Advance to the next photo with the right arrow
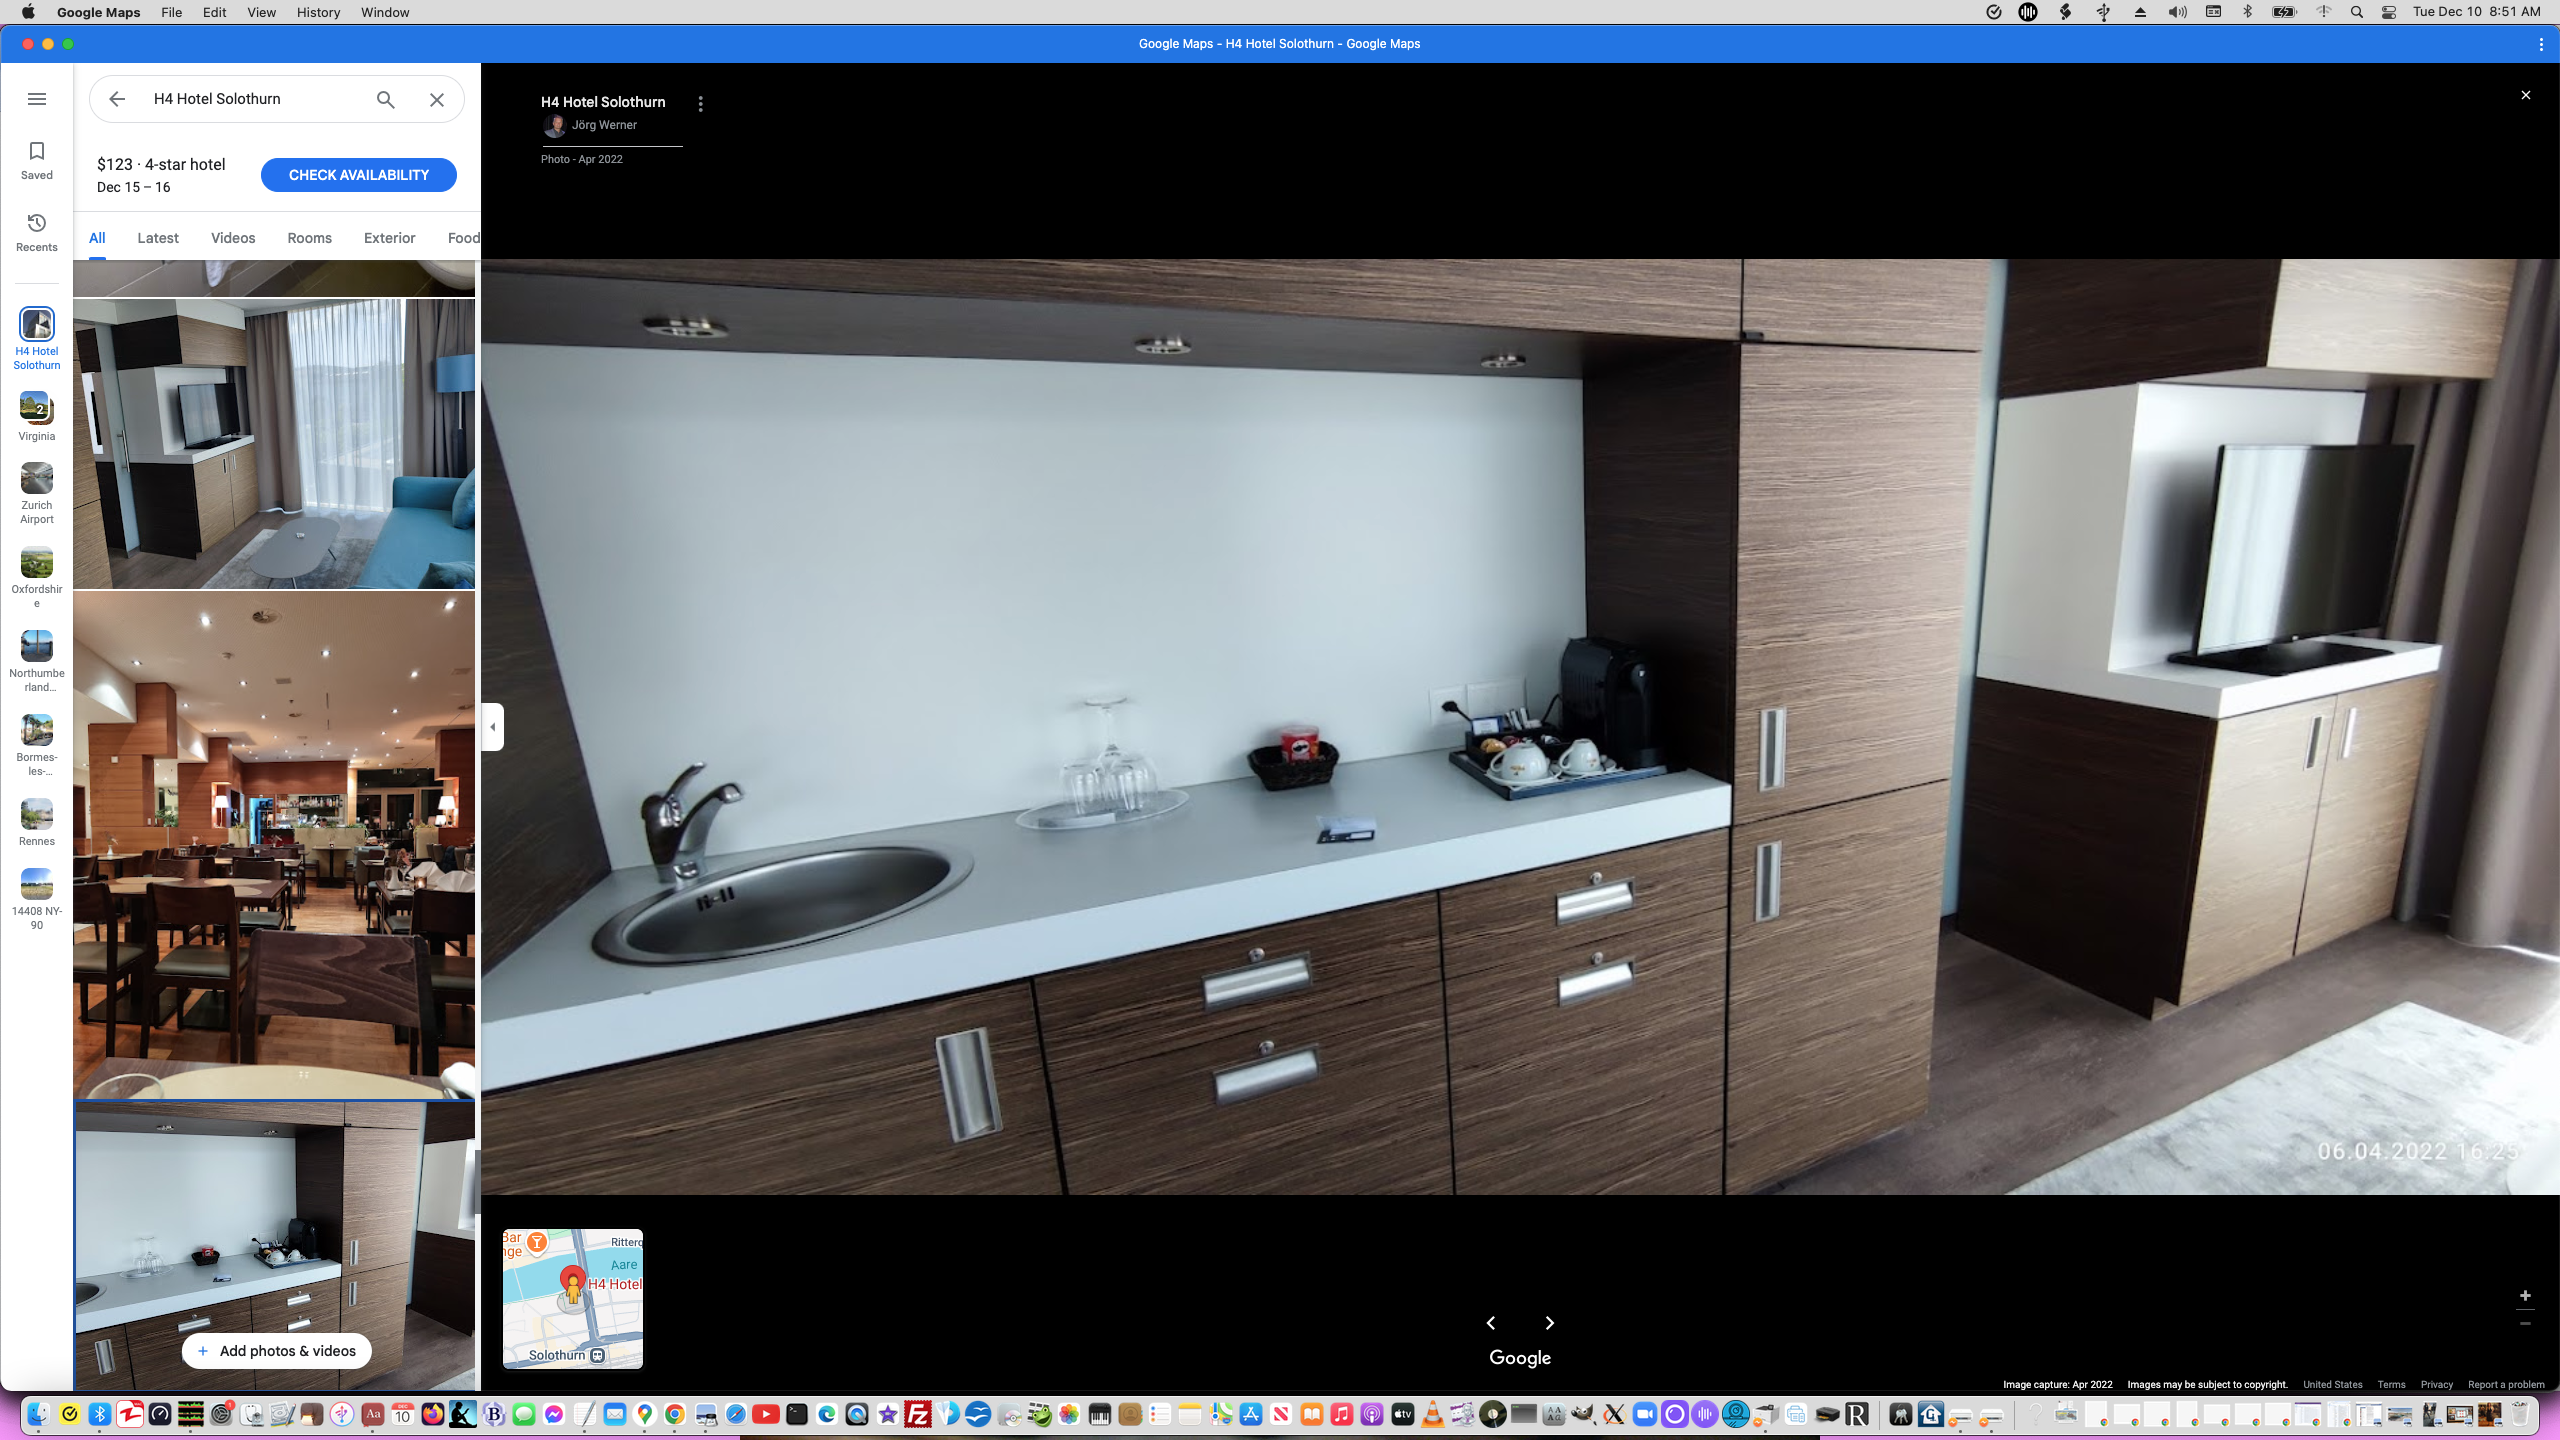 click(x=1549, y=1322)
